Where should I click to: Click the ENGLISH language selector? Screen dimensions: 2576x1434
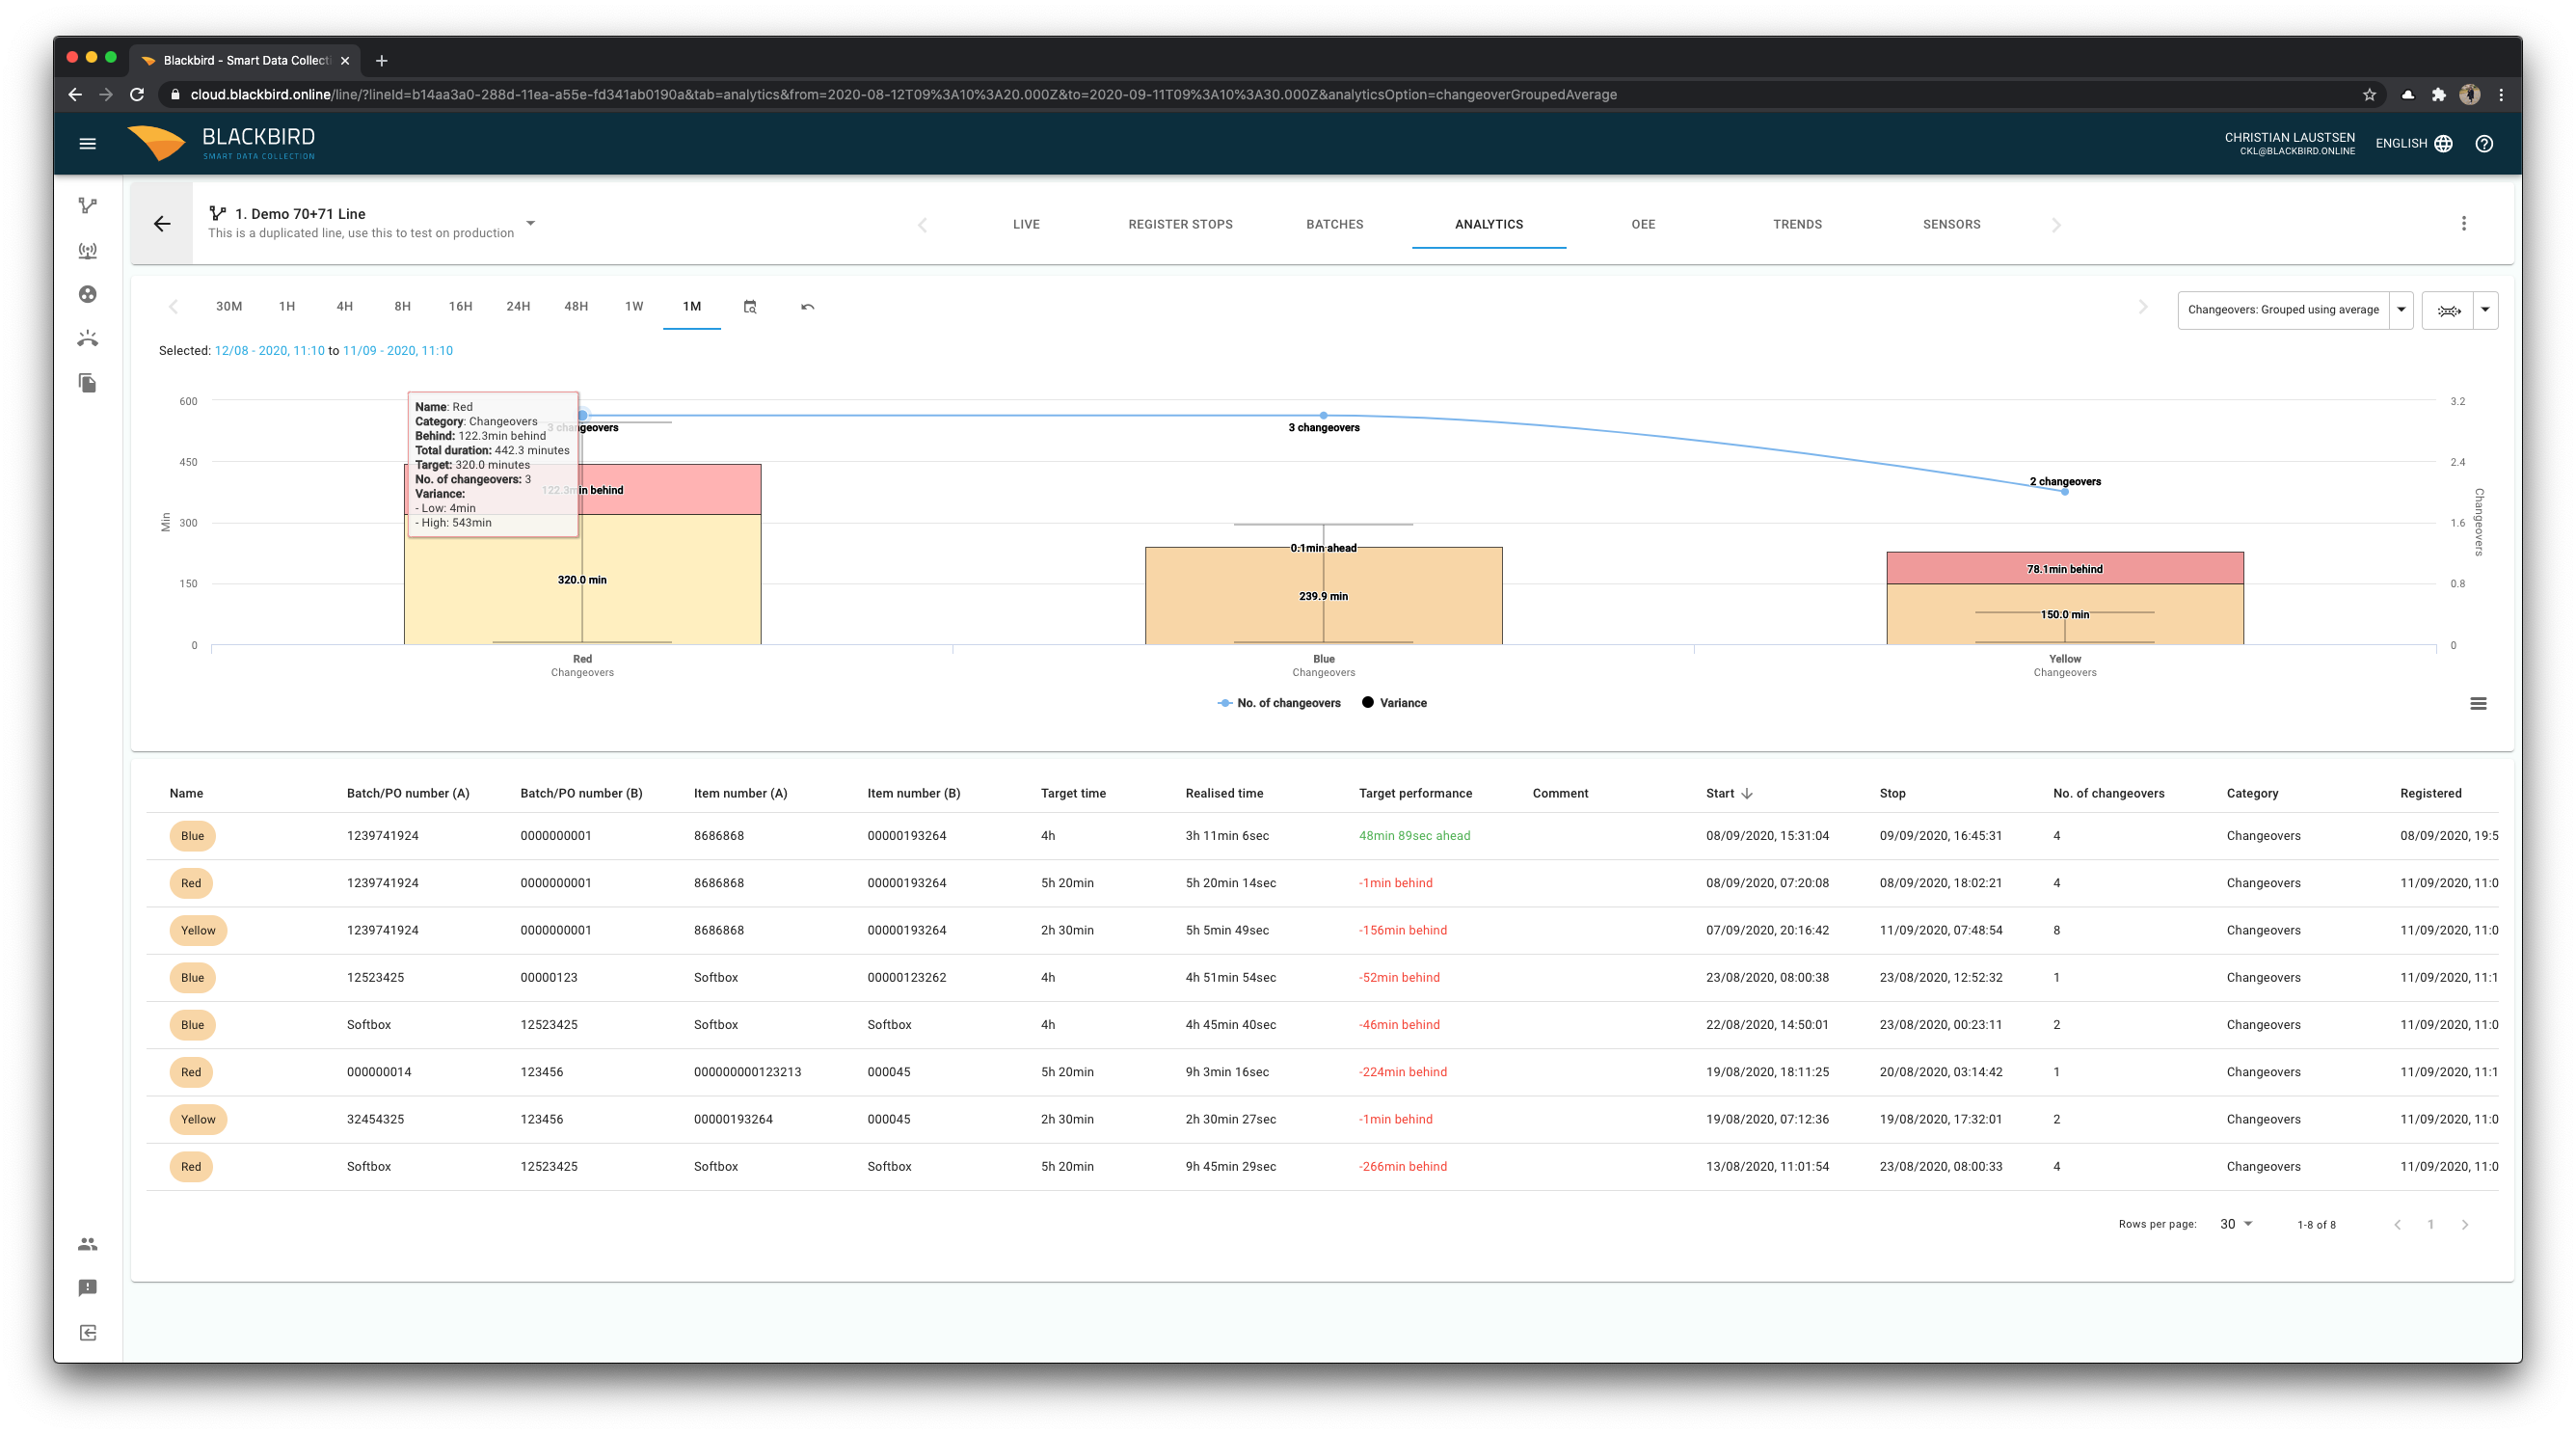[2413, 143]
